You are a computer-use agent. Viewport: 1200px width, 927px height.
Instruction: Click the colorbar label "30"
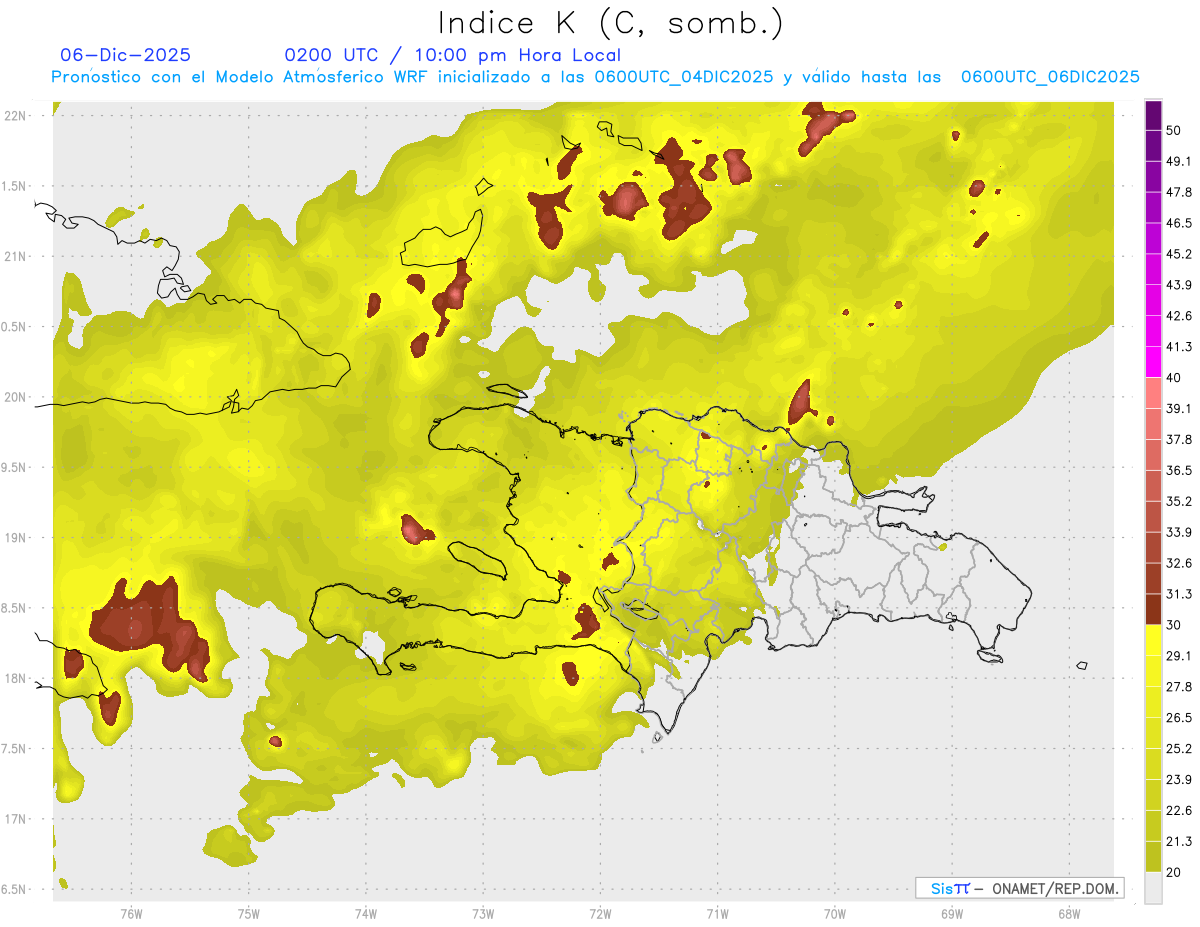click(x=1174, y=625)
